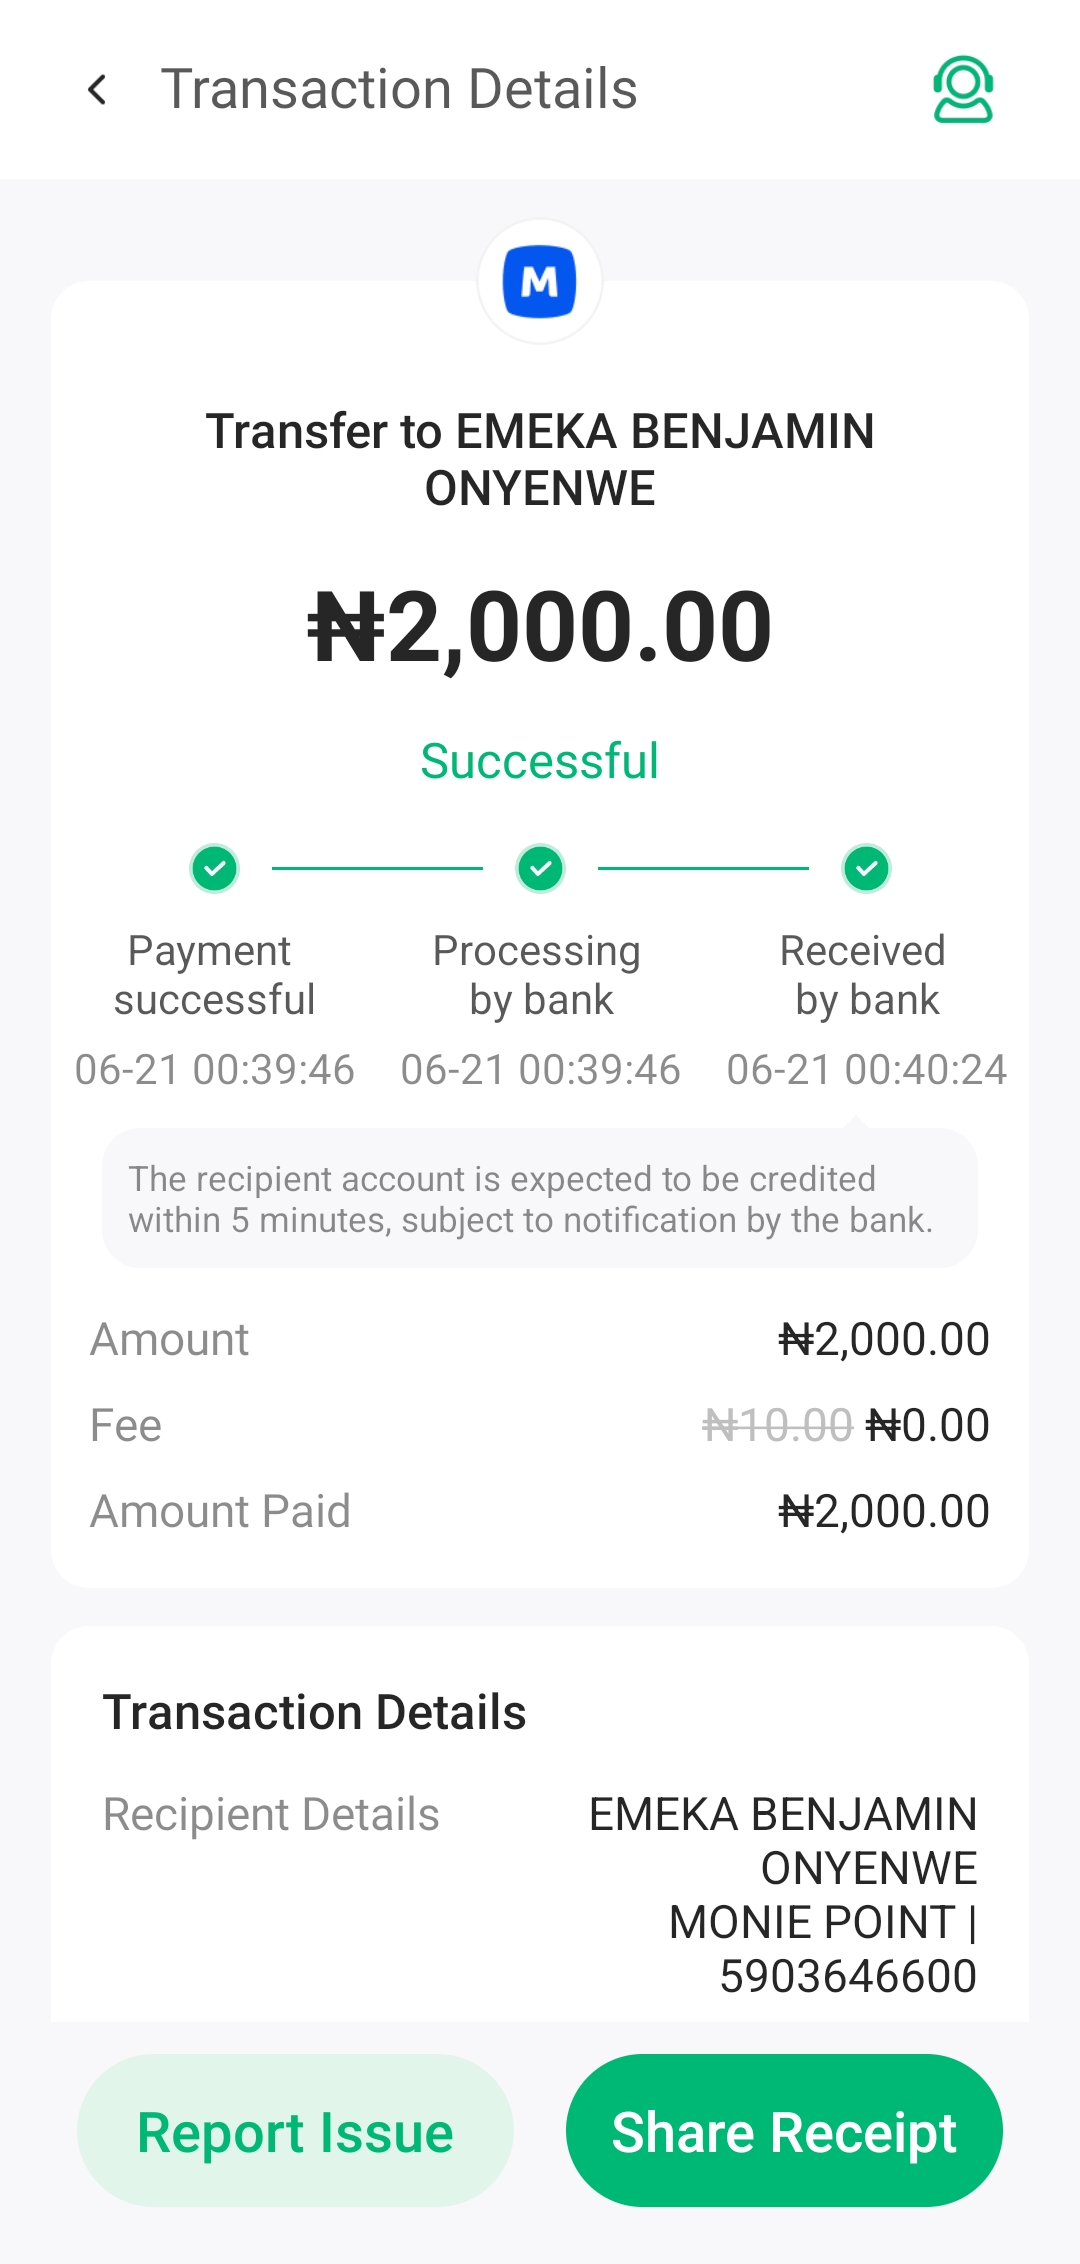Screen dimensions: 1080x2264
Task: Tap the Received by bank checkmark
Action: point(866,868)
